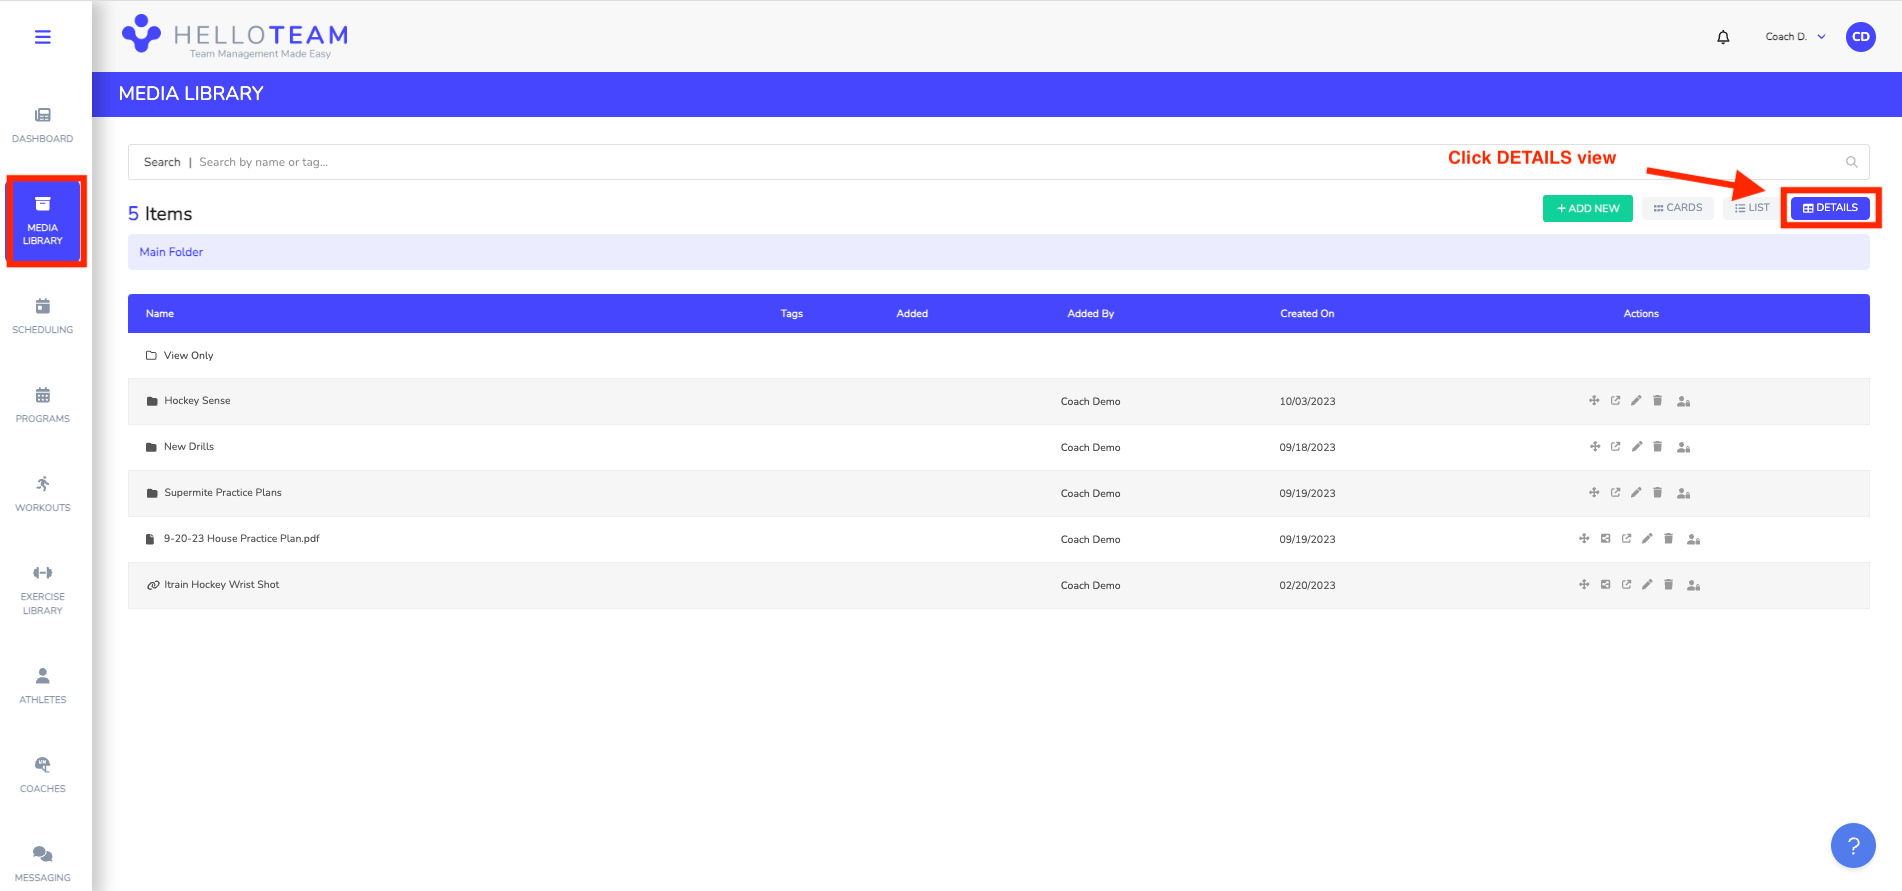
Task: Click permissions icon for Supermite Practice Plans
Action: point(1683,494)
